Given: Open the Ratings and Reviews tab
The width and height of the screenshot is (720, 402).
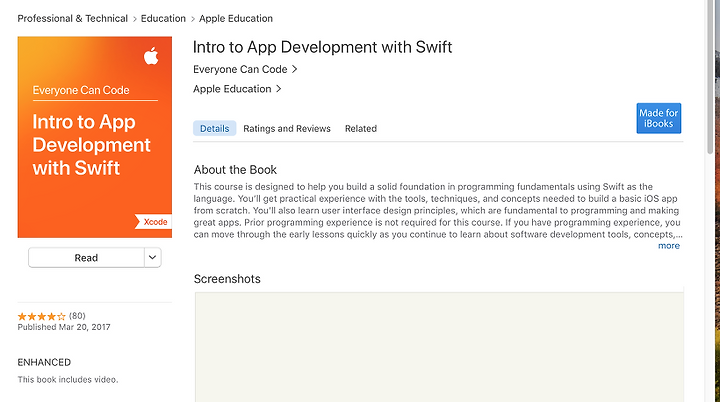Looking at the screenshot, I should 287,129.
